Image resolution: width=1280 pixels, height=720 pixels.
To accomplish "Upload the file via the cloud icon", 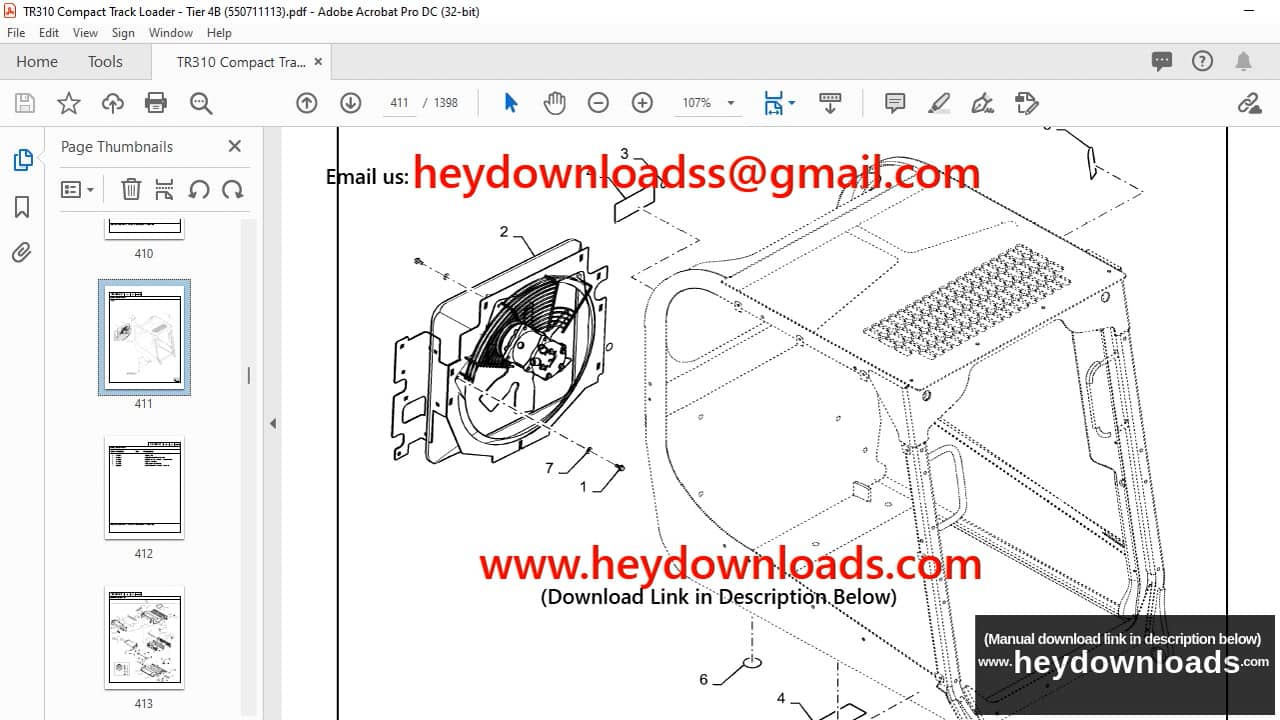I will [x=113, y=103].
